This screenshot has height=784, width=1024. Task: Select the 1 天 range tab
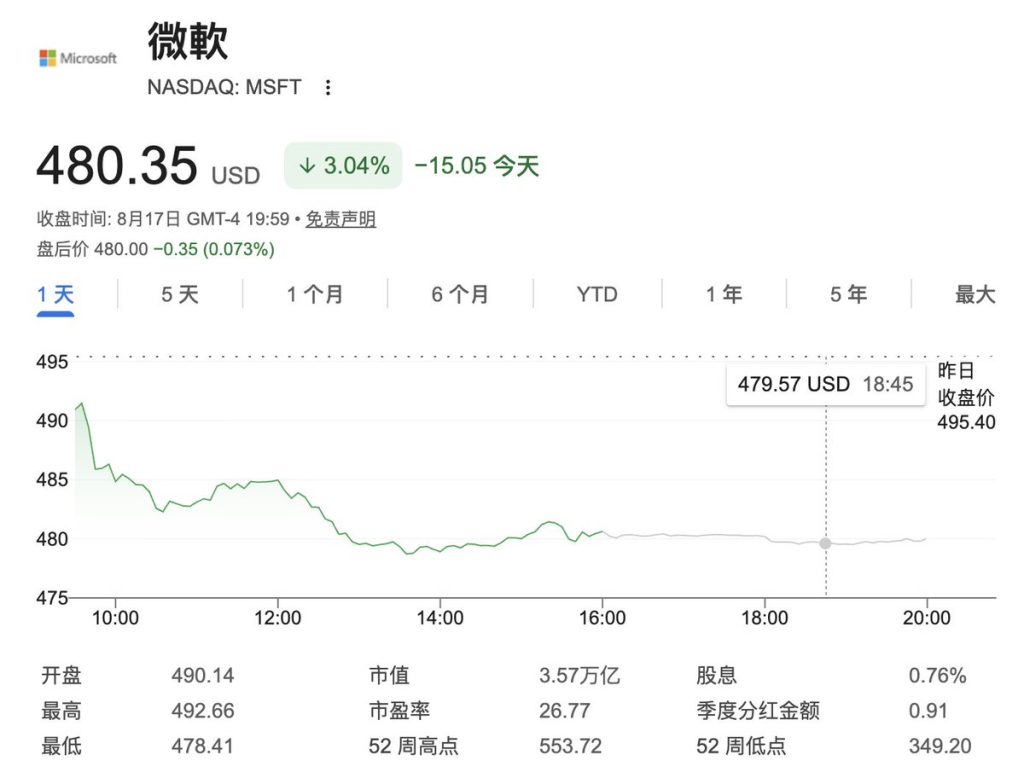[x=56, y=295]
